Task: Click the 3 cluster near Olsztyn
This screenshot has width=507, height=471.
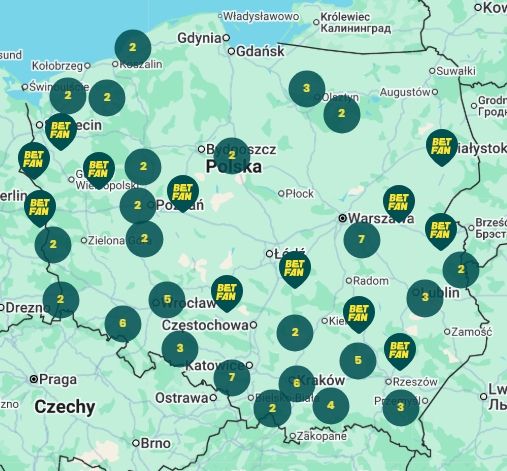Action: click(307, 89)
